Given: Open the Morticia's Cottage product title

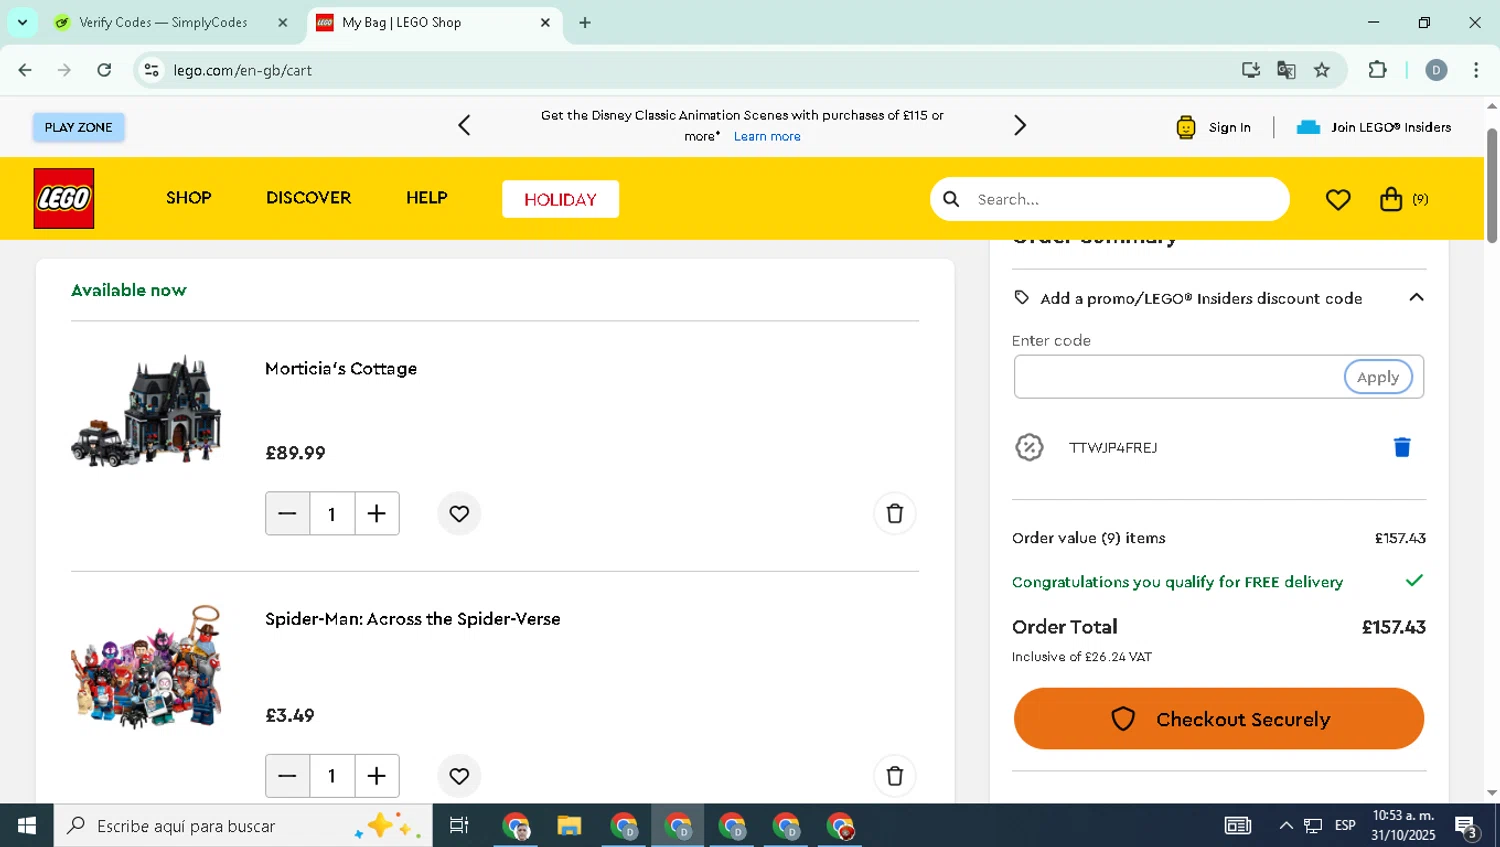Looking at the screenshot, I should coord(341,368).
